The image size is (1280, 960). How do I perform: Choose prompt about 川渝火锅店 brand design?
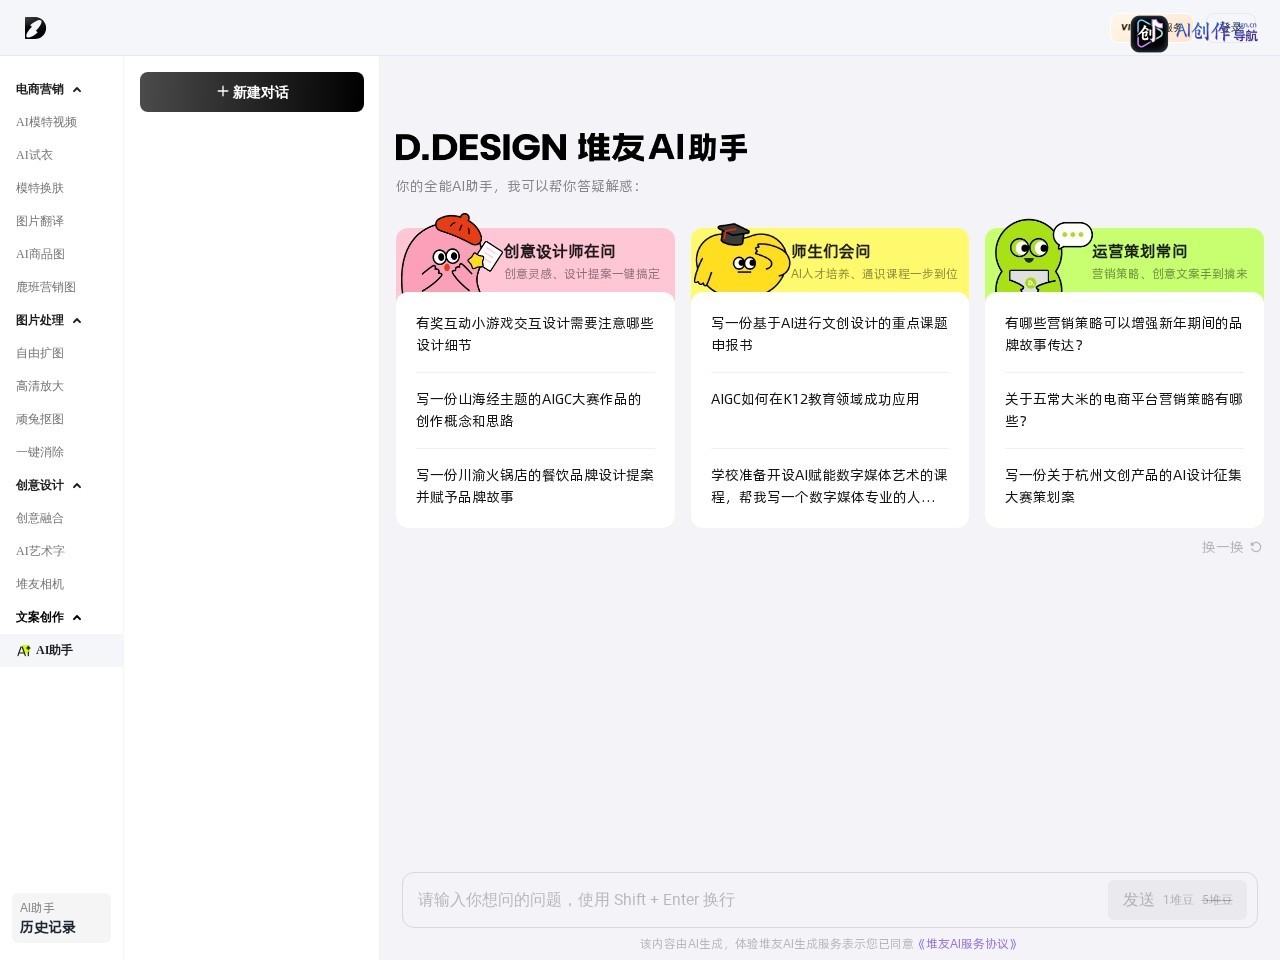(535, 486)
